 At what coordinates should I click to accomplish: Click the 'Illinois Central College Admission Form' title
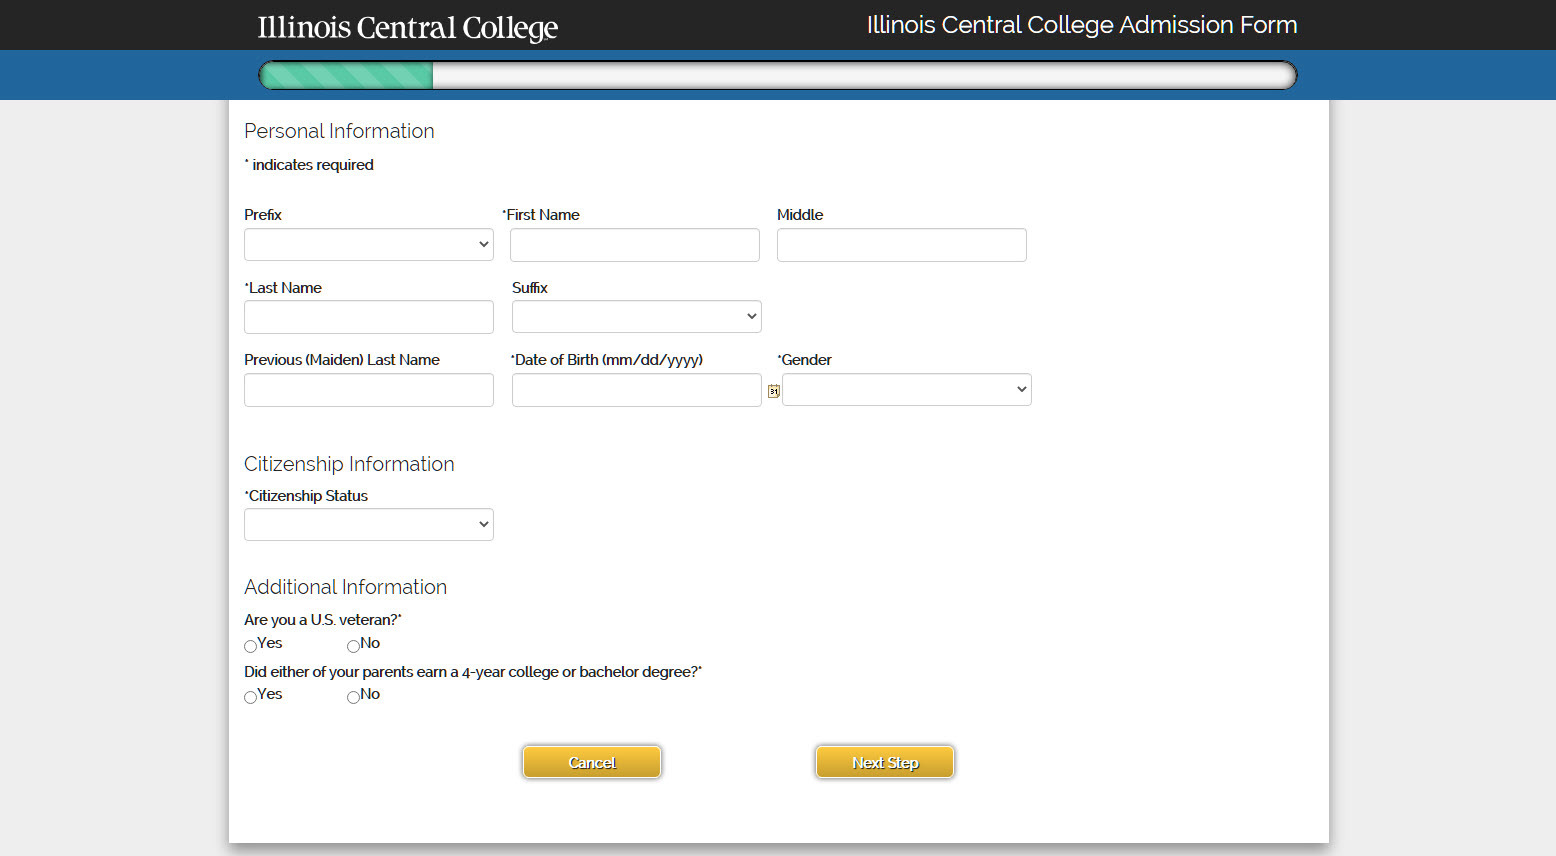(1082, 25)
